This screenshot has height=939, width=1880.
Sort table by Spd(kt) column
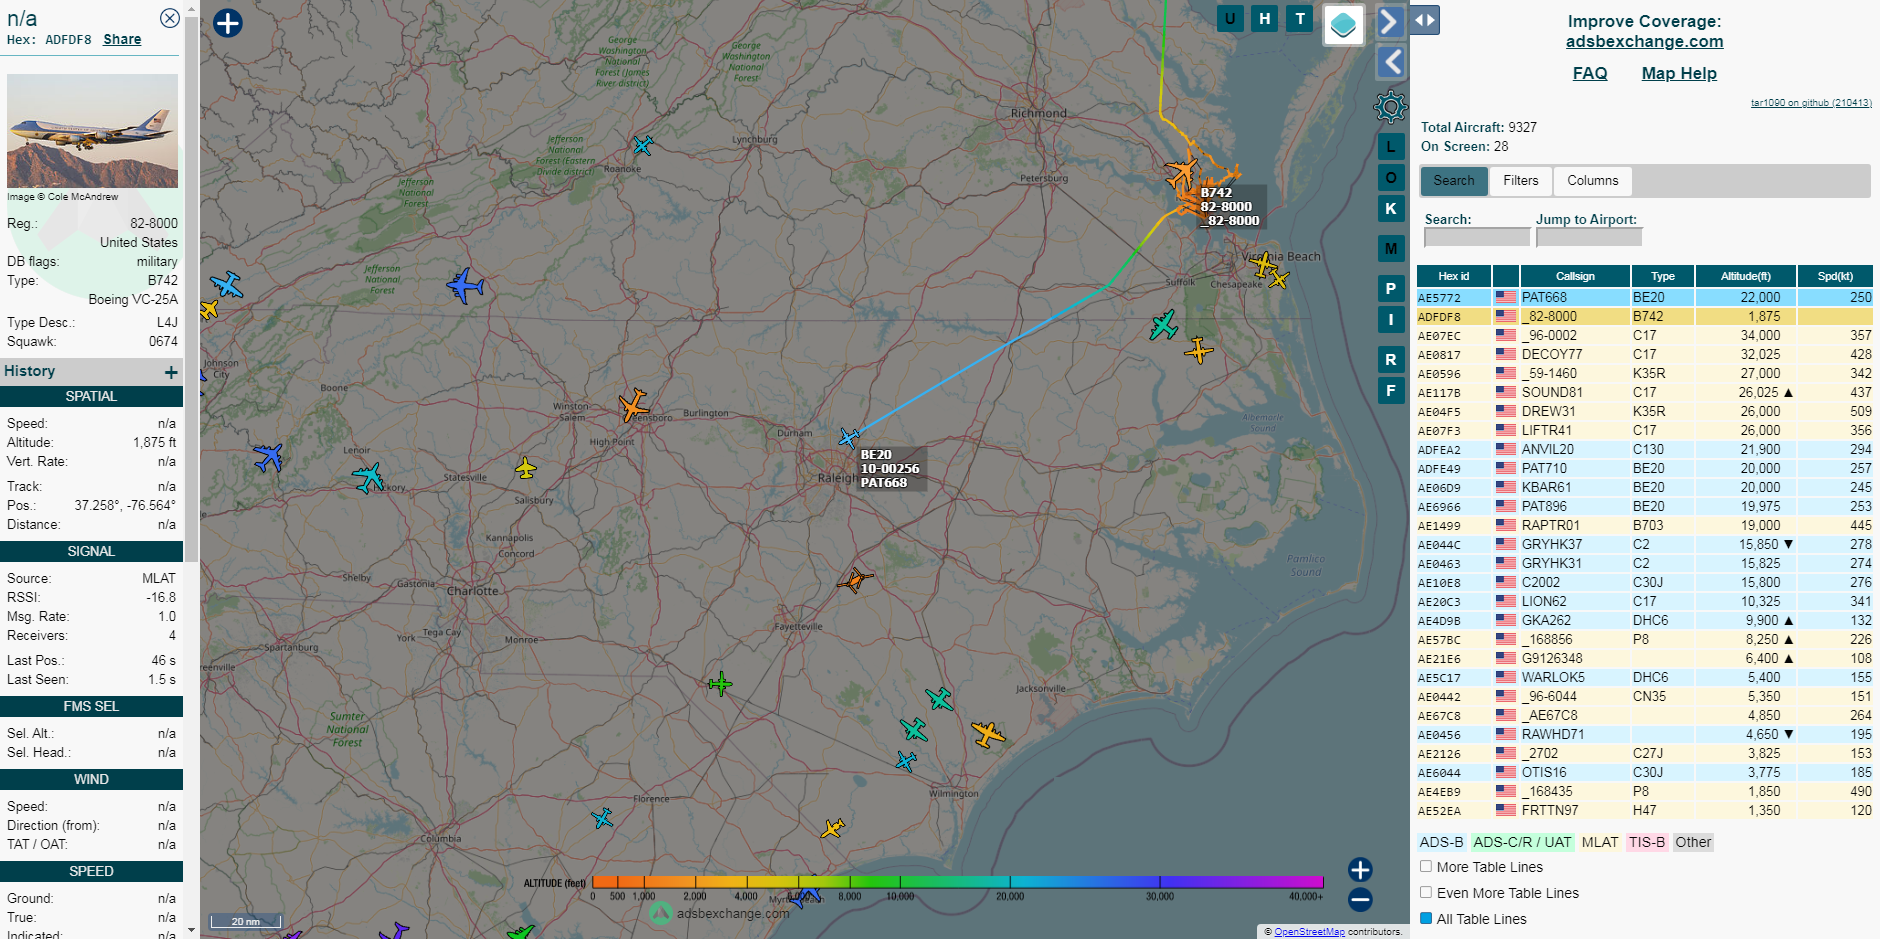pos(1835,276)
